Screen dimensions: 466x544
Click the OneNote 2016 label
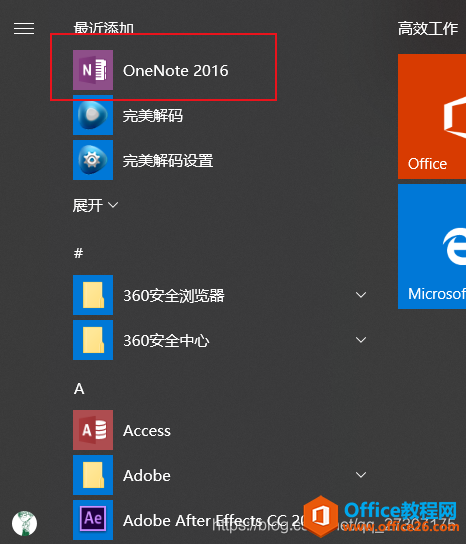point(176,71)
